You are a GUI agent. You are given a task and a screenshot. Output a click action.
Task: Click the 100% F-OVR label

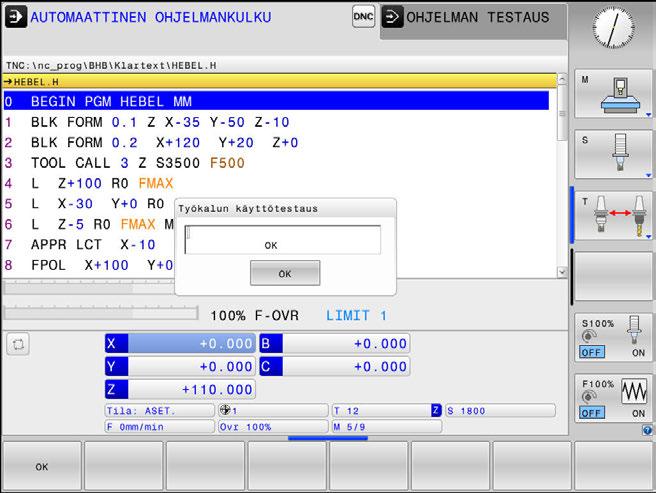click(254, 315)
